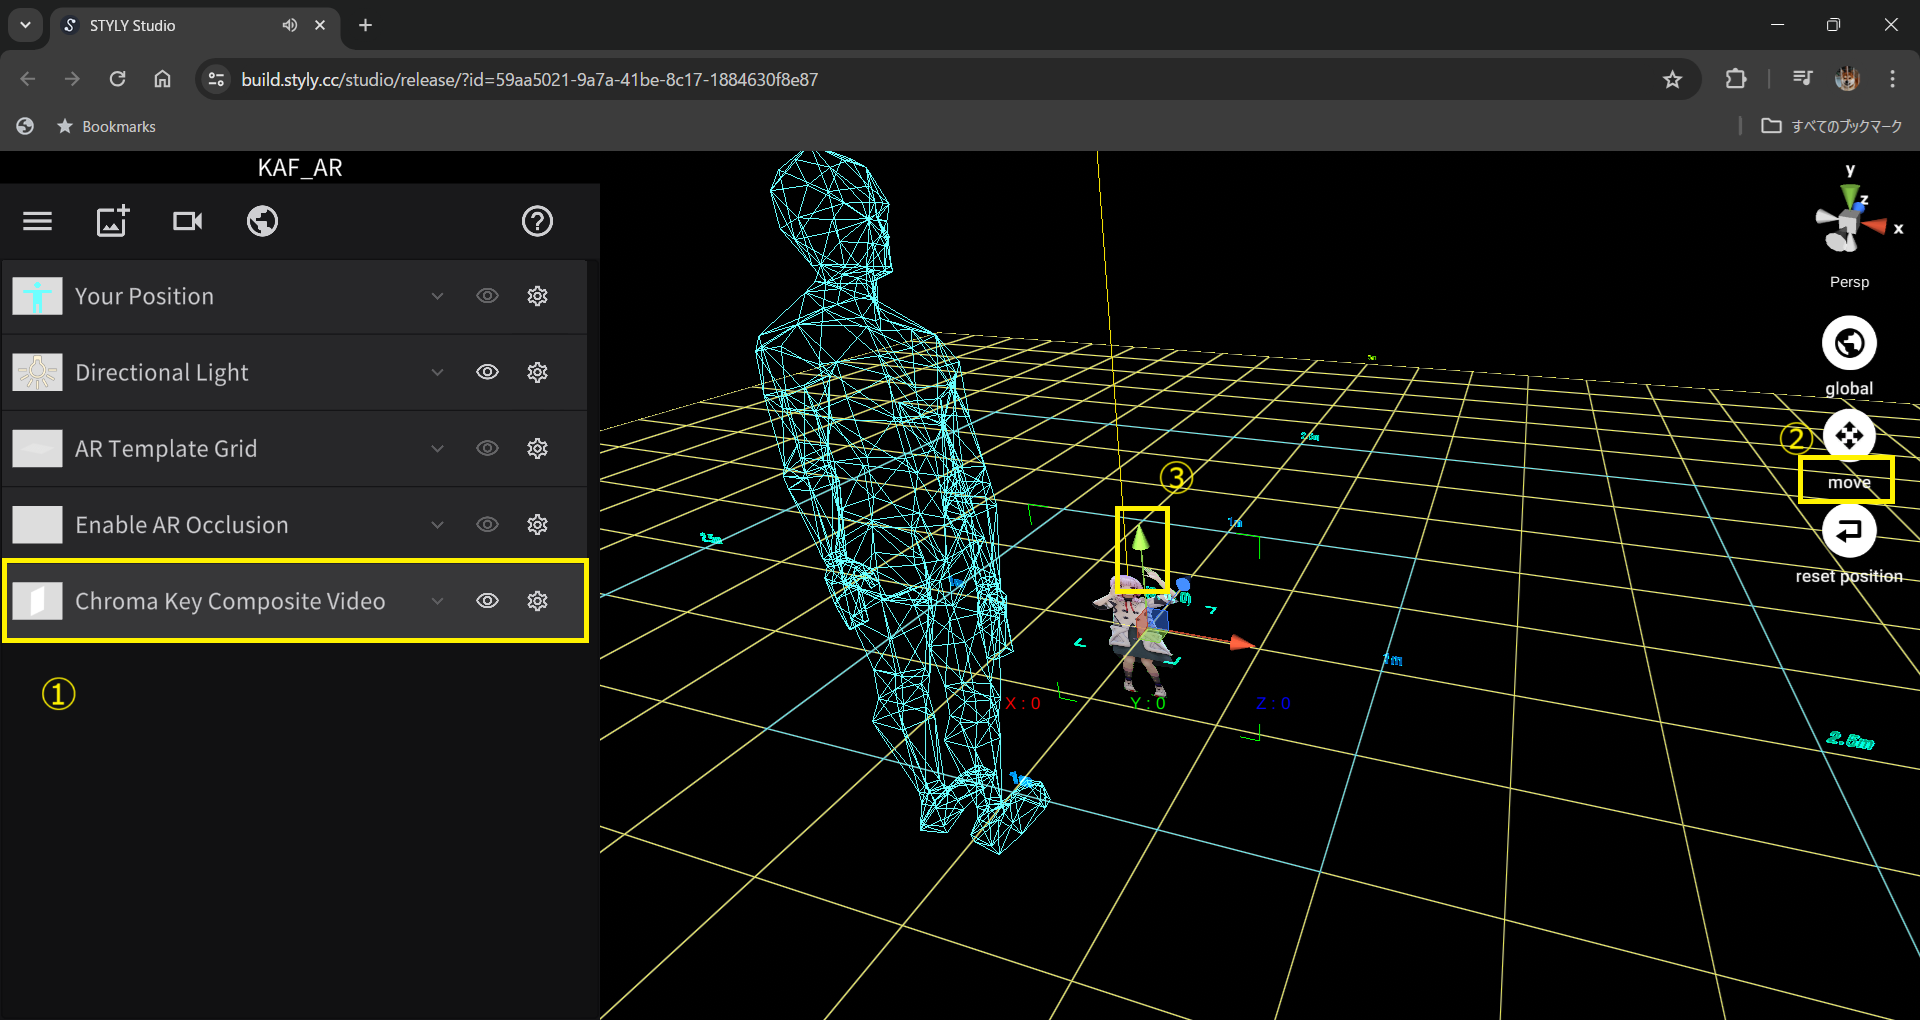Toggle visibility of Chroma Key Composite Video

click(x=487, y=601)
